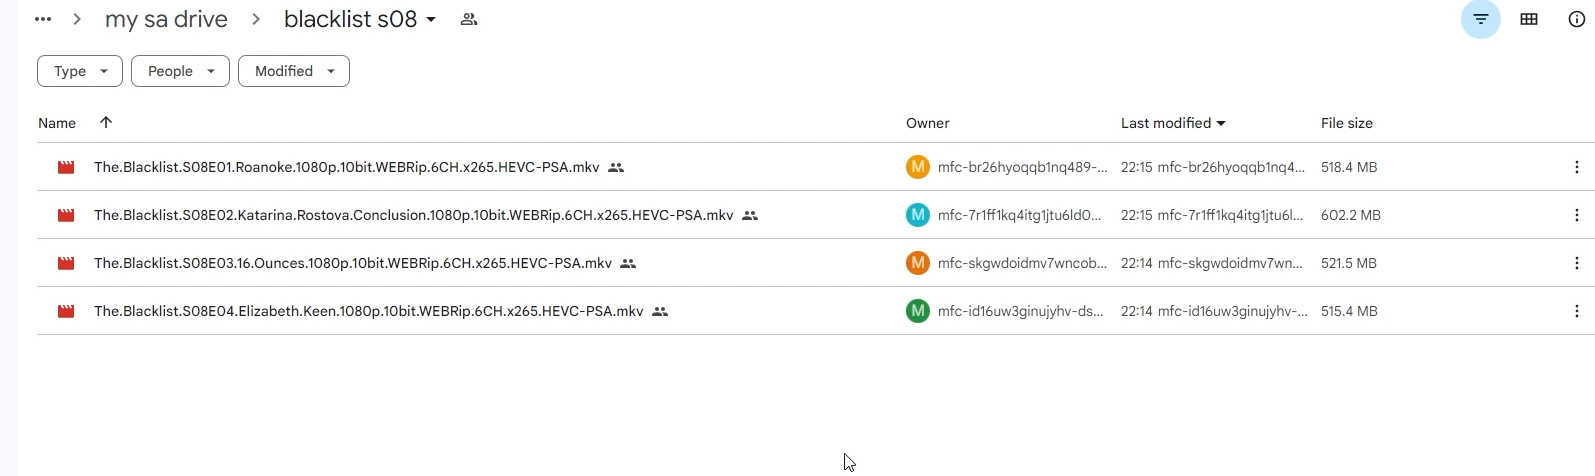Click owner name mfc-id16uw3ginujyhv-ds
Image resolution: width=1595 pixels, height=476 pixels.
pos(1021,311)
